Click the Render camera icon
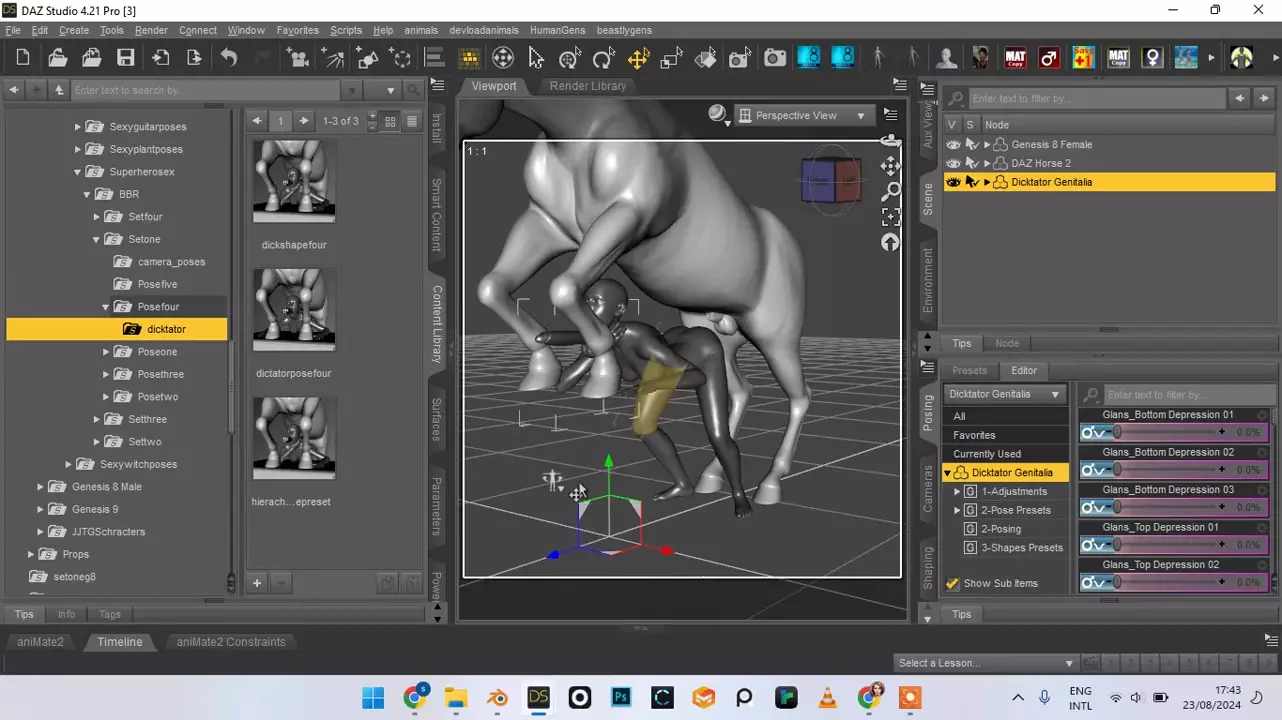 (x=775, y=58)
